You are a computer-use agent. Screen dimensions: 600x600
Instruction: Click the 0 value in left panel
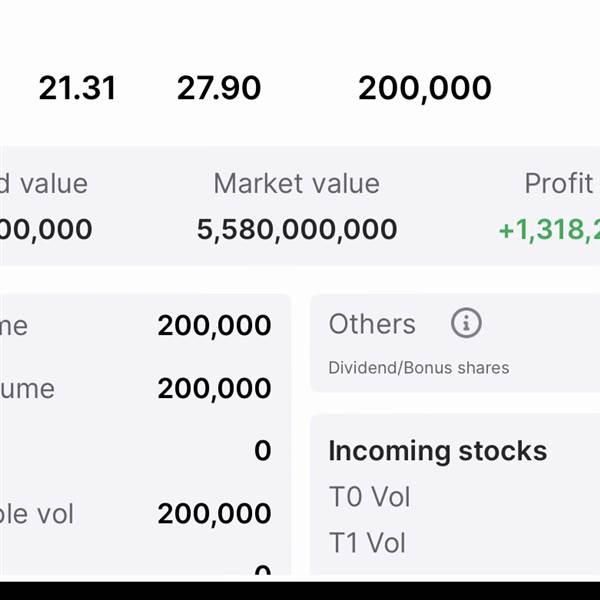[262, 451]
